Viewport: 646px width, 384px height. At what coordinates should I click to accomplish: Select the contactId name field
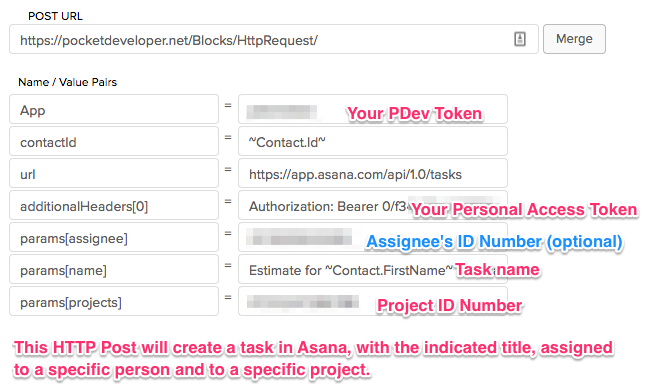click(114, 141)
